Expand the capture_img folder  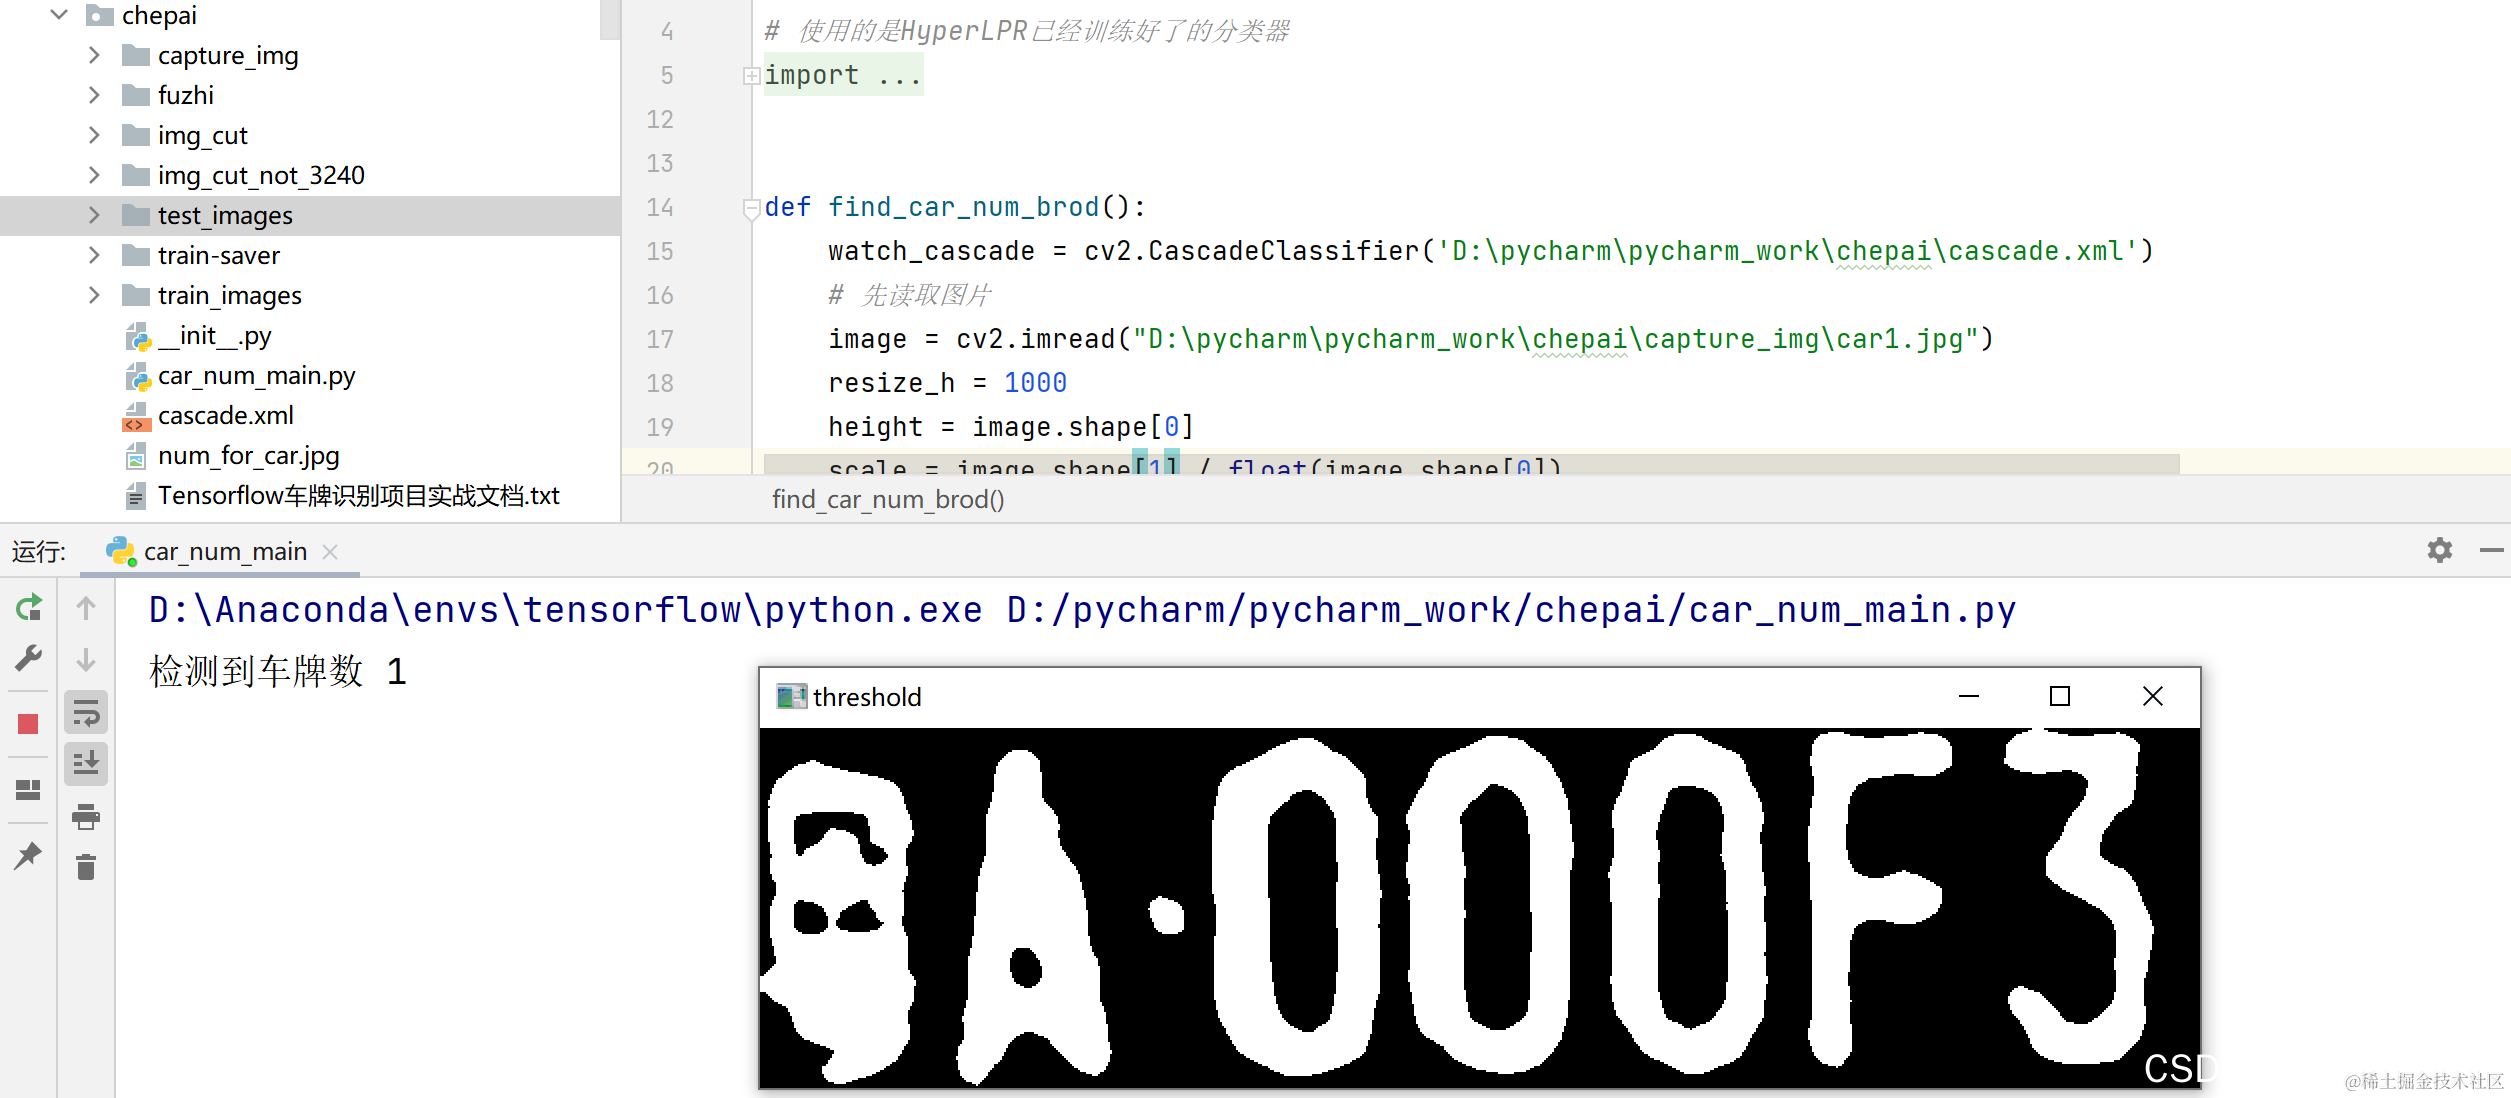[94, 55]
